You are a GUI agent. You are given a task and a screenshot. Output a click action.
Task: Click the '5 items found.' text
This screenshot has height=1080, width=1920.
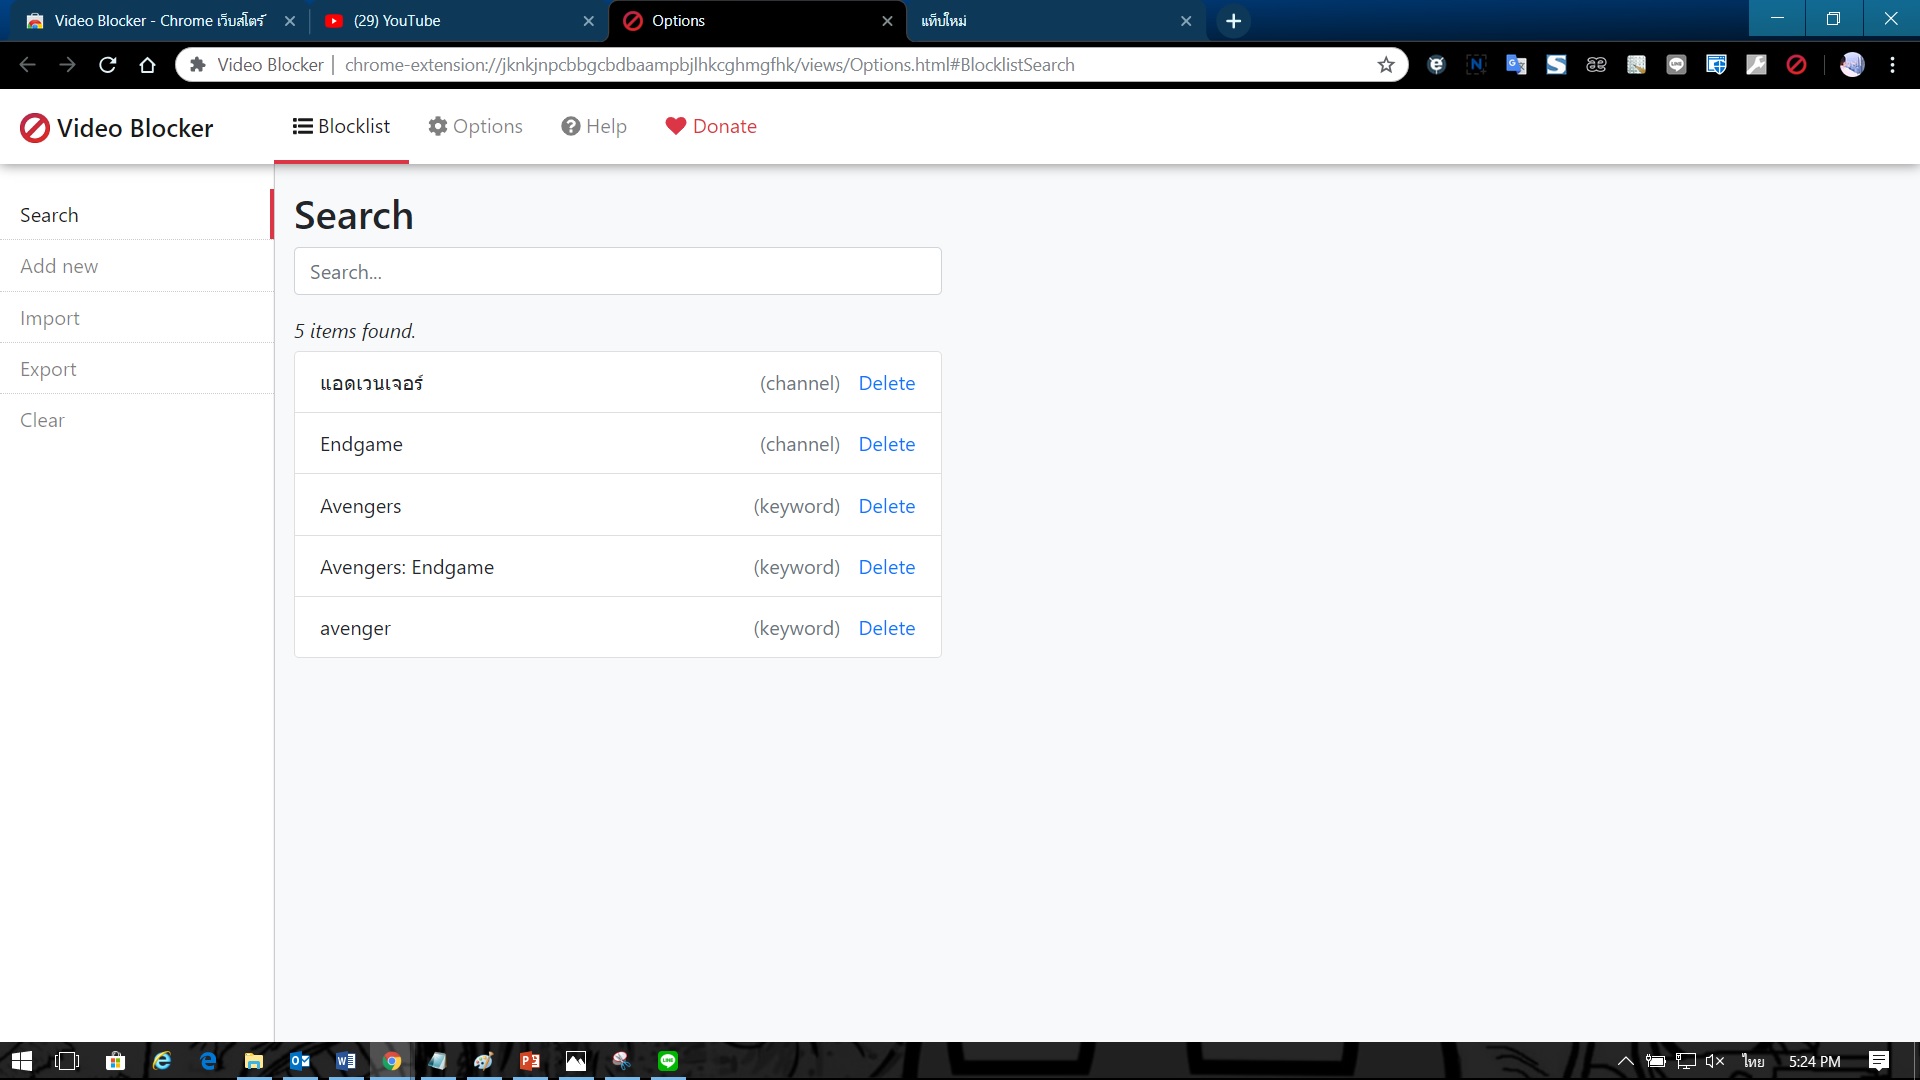[355, 331]
